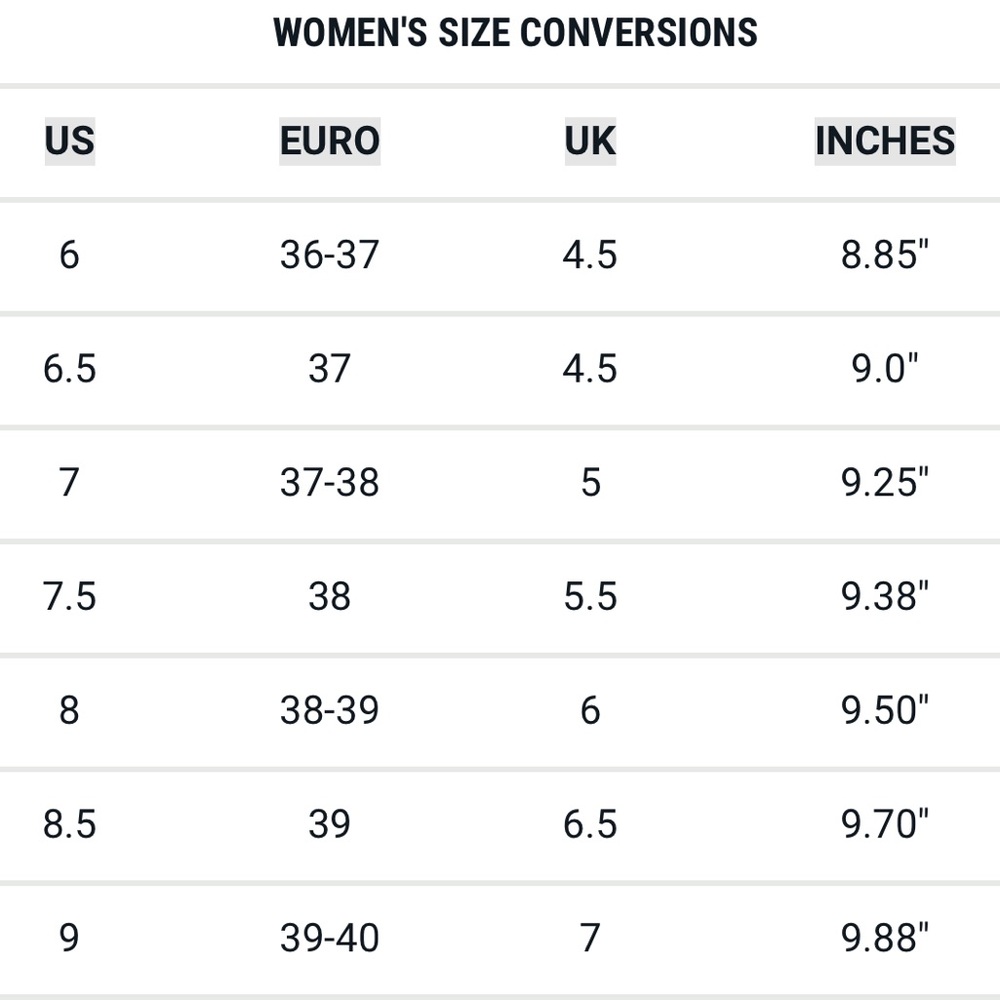1000x1000 pixels.
Task: Click the 9.38" inches value
Action: pos(885,596)
